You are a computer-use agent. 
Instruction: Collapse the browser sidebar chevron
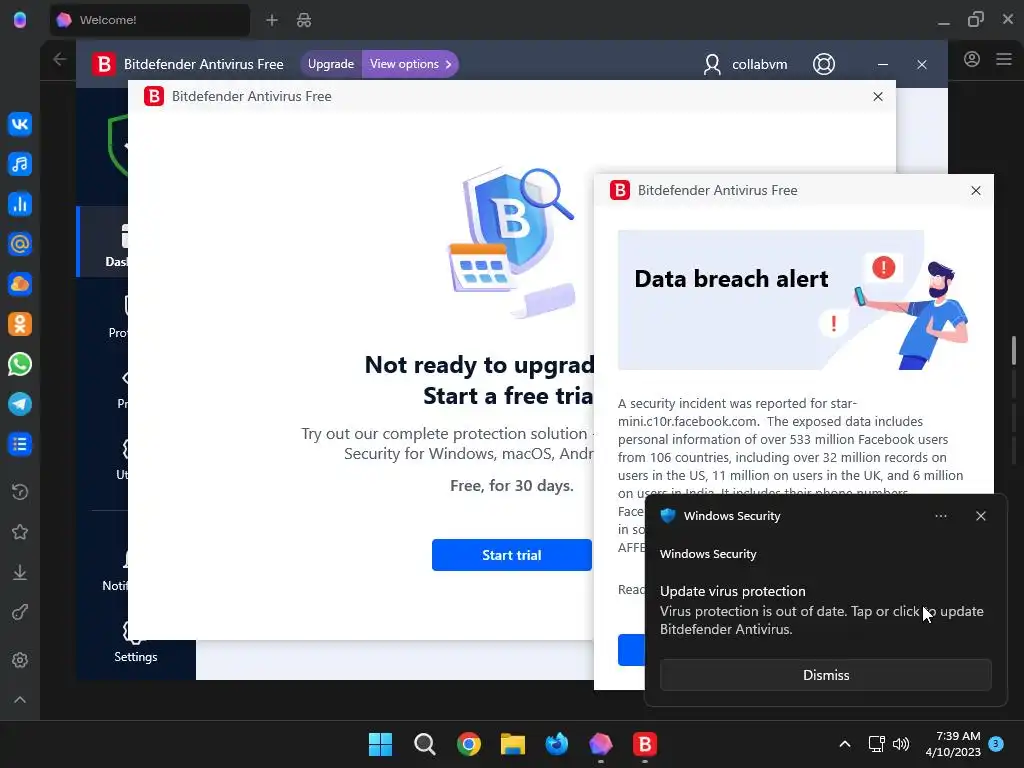(x=20, y=699)
